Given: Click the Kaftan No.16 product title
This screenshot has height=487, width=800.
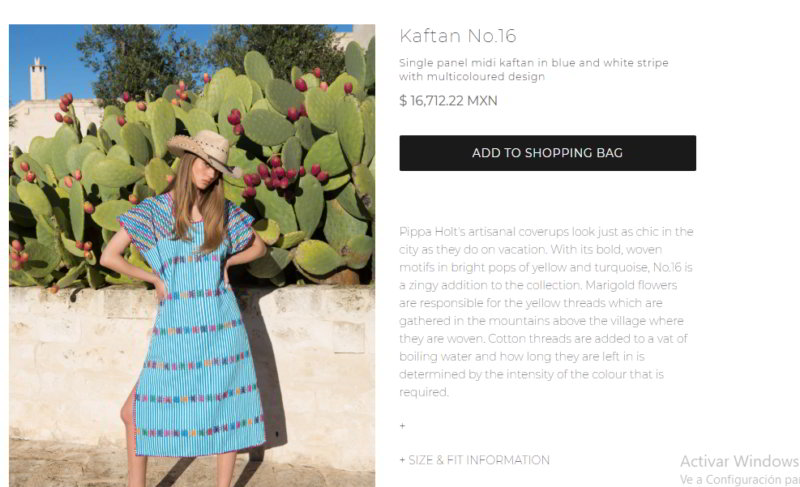Looking at the screenshot, I should pos(458,36).
